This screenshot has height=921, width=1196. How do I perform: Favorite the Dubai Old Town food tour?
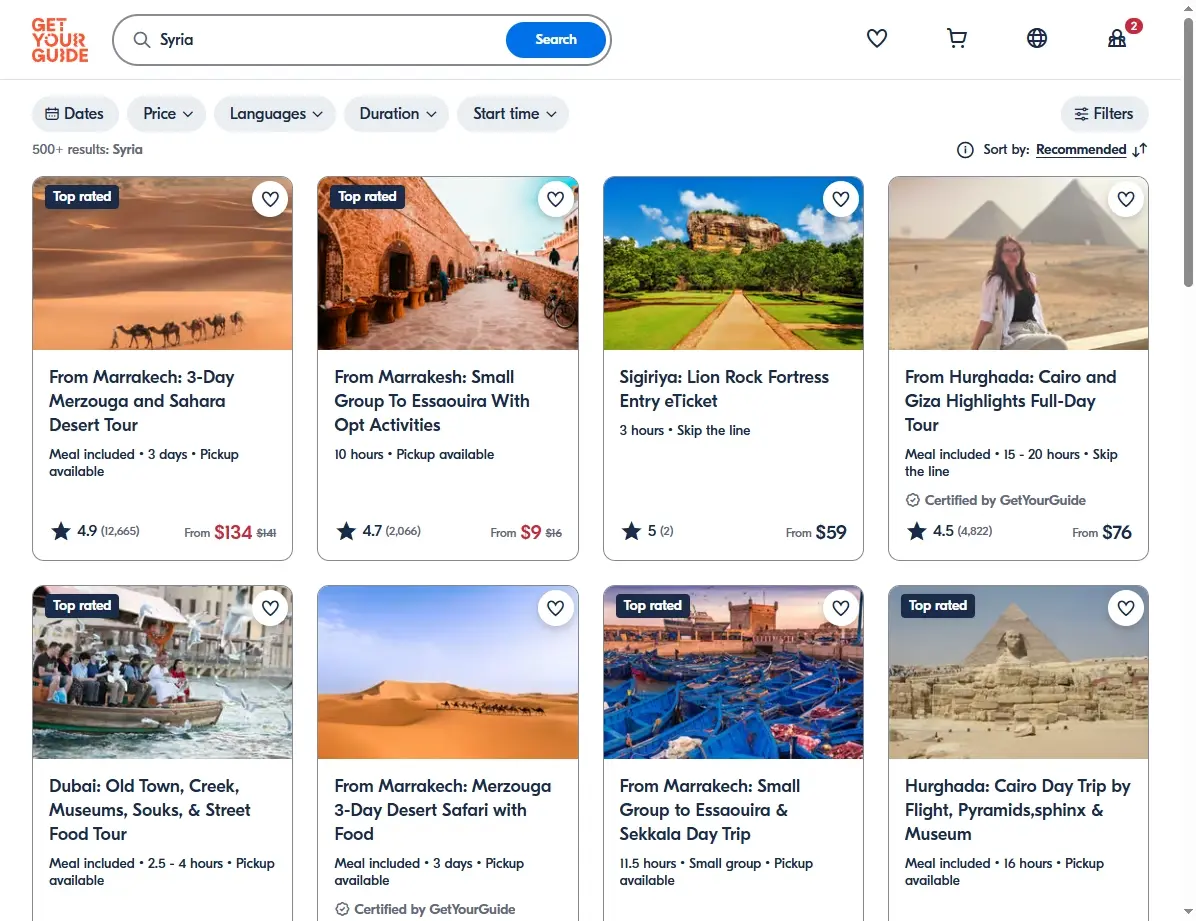tap(270, 608)
